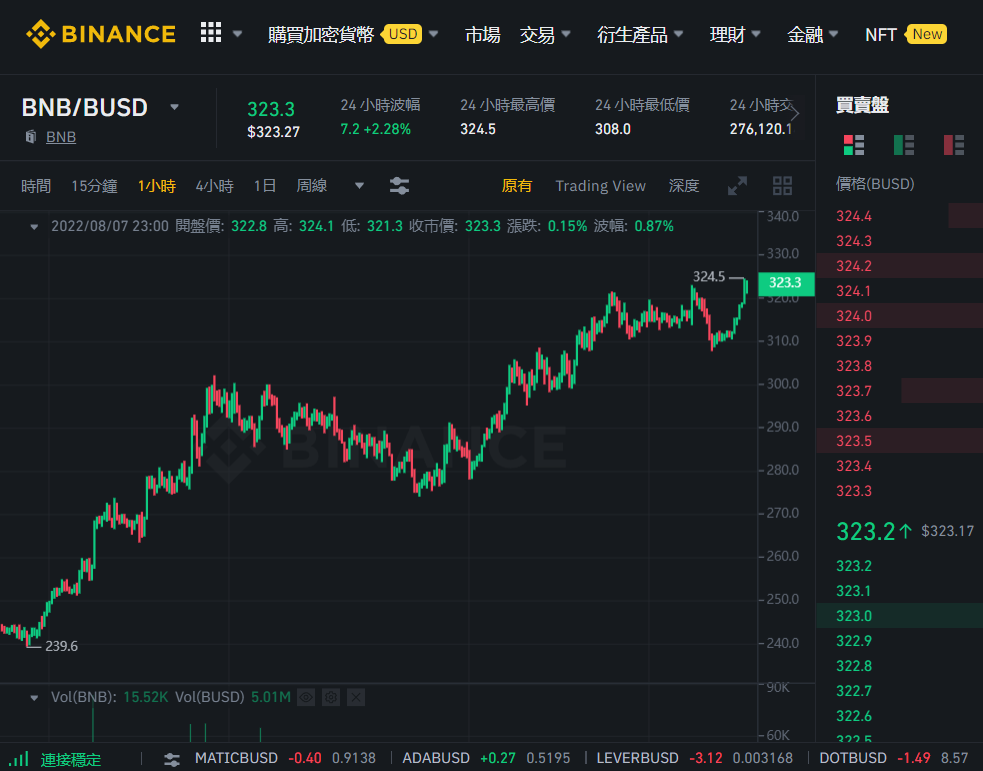Click the book icon beside BNB link

pyautogui.click(x=31, y=137)
